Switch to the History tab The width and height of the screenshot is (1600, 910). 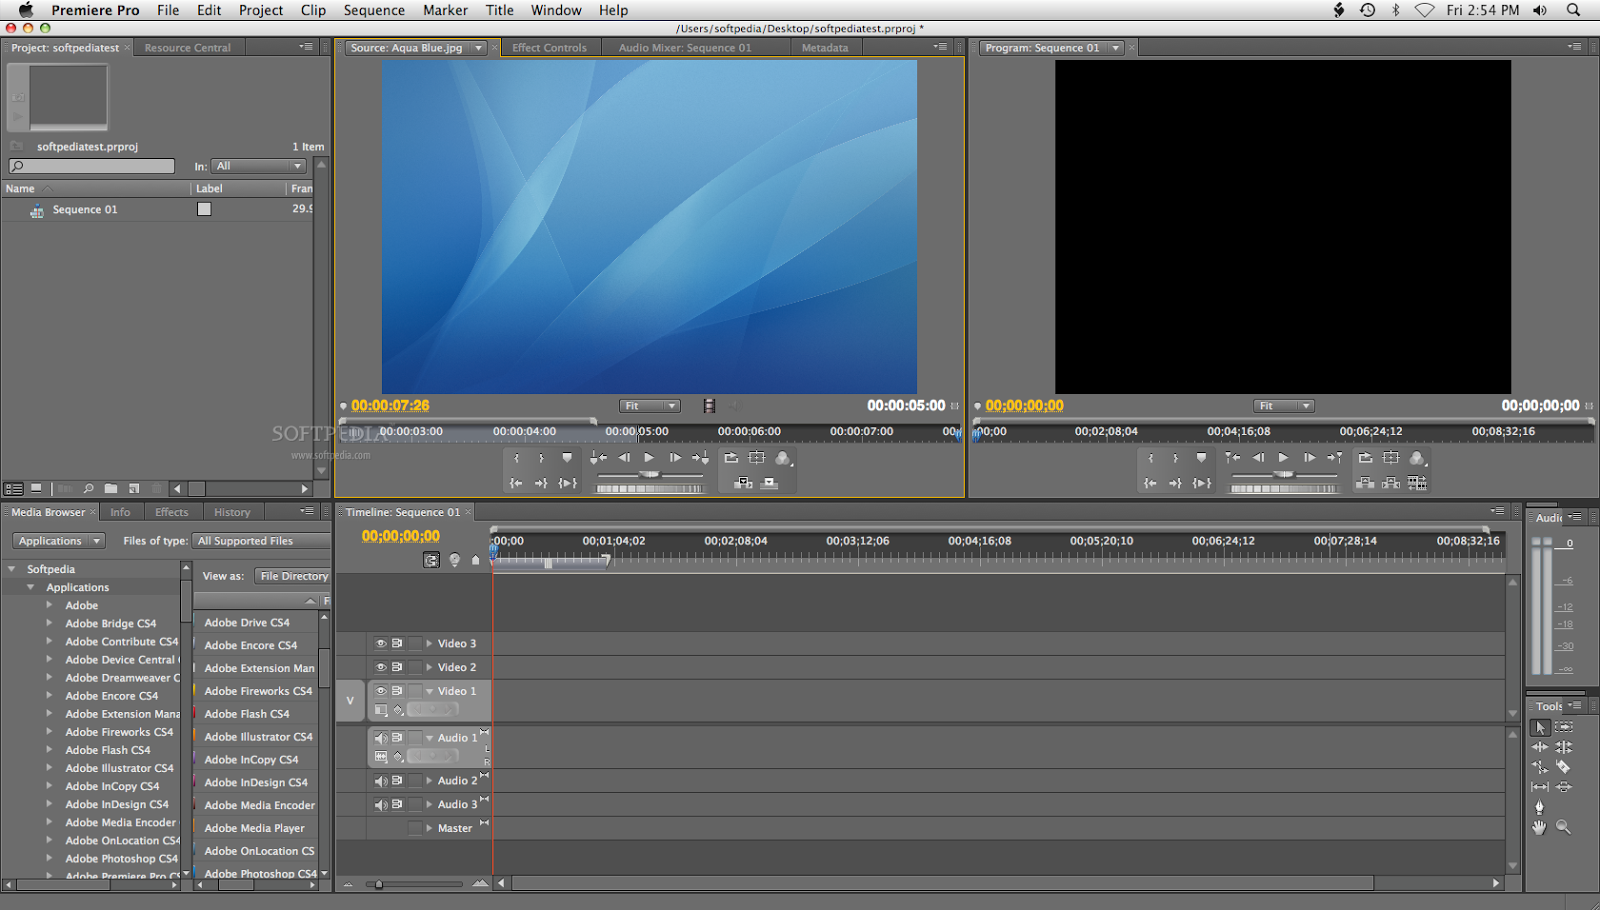point(232,512)
